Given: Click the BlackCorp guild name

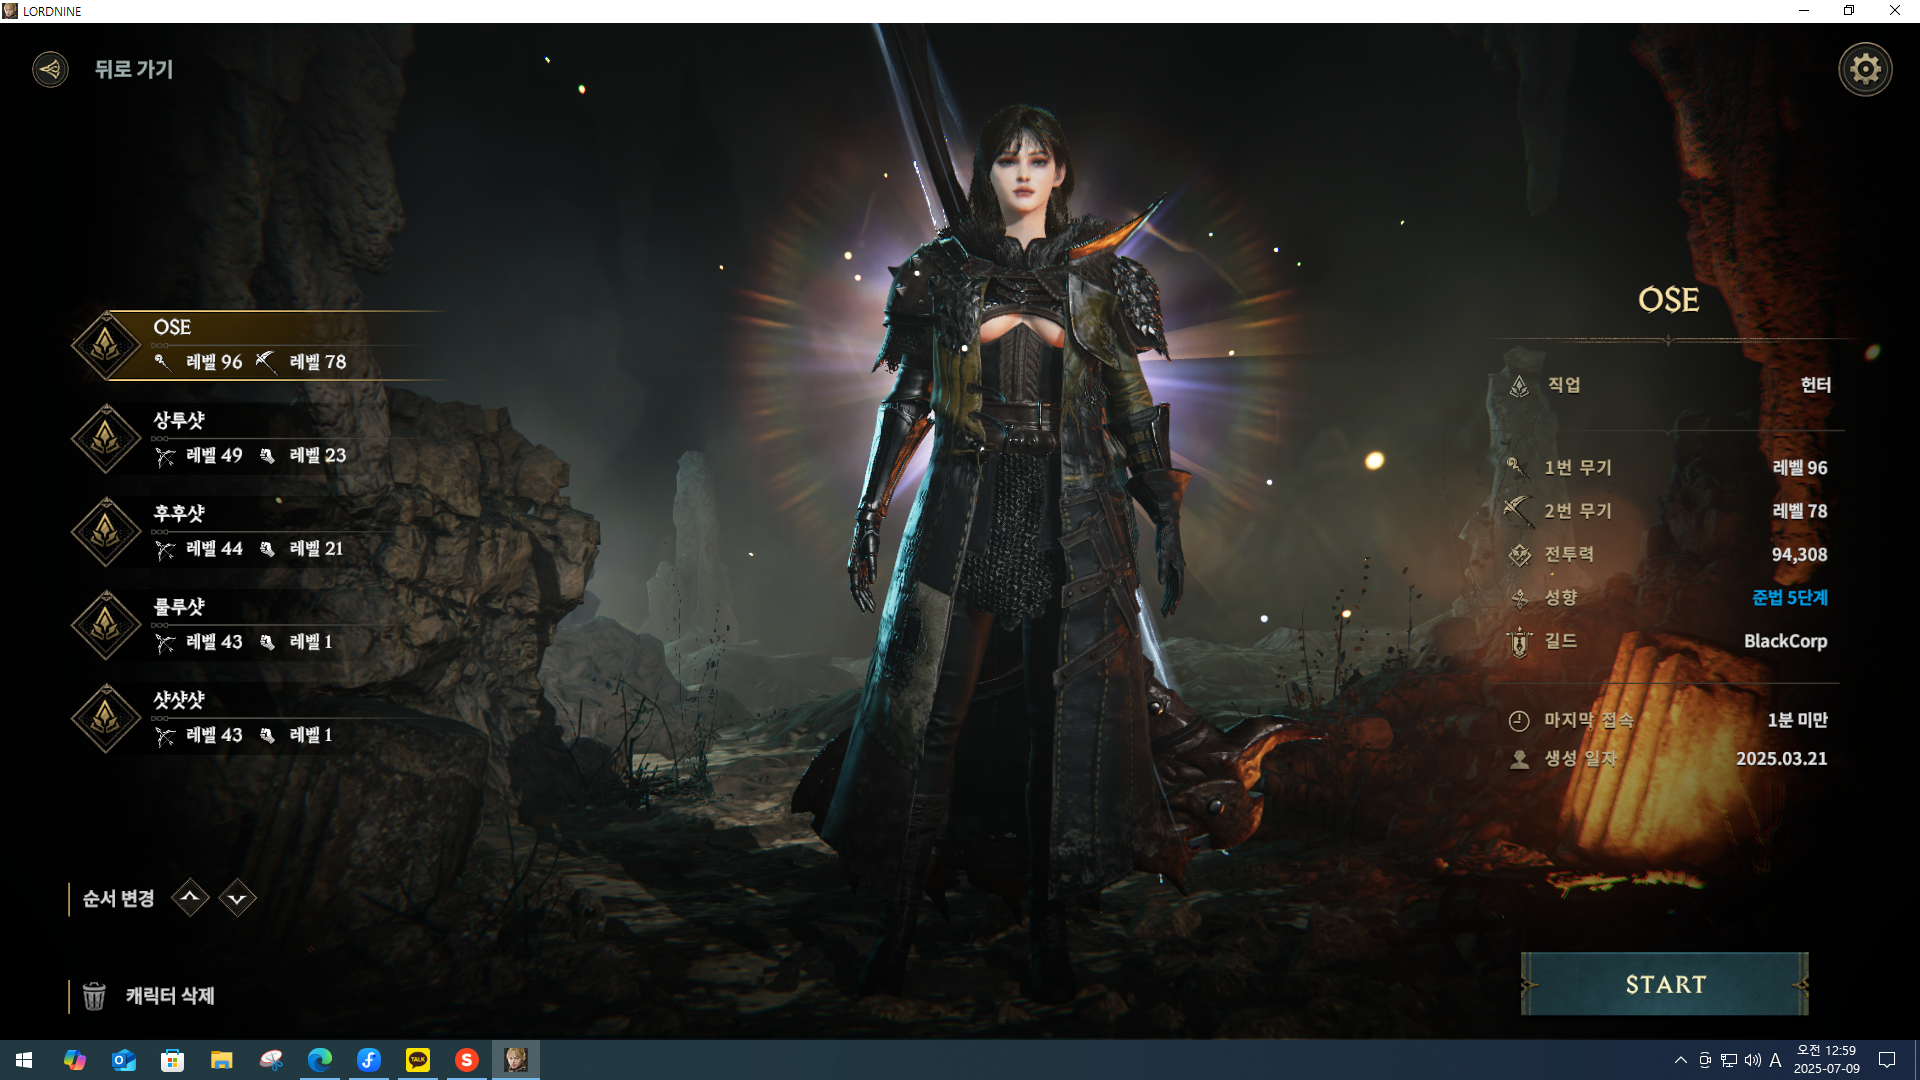Looking at the screenshot, I should click(1785, 641).
